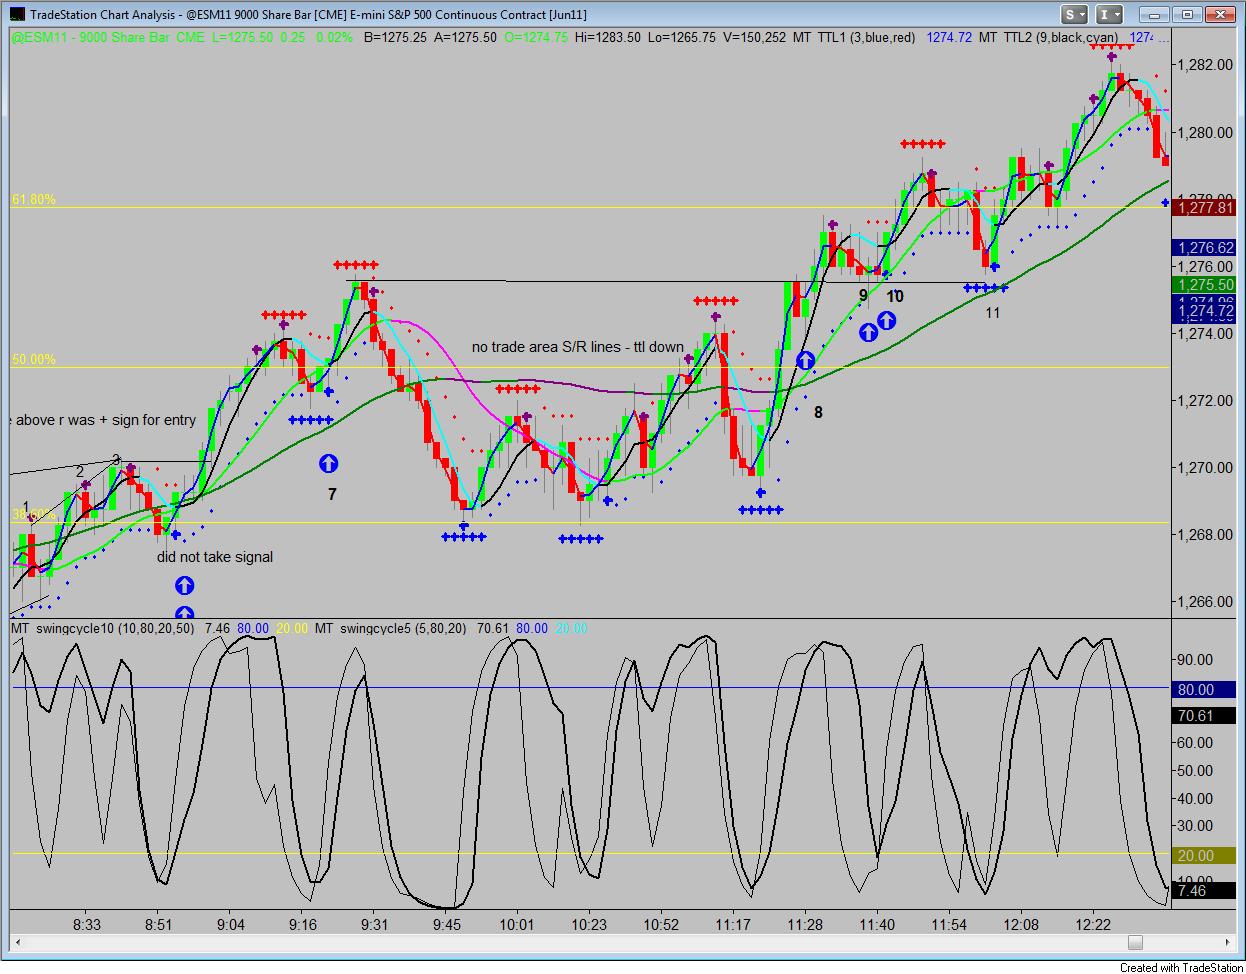Click the chart label number 11
The image size is (1246, 974).
992,313
